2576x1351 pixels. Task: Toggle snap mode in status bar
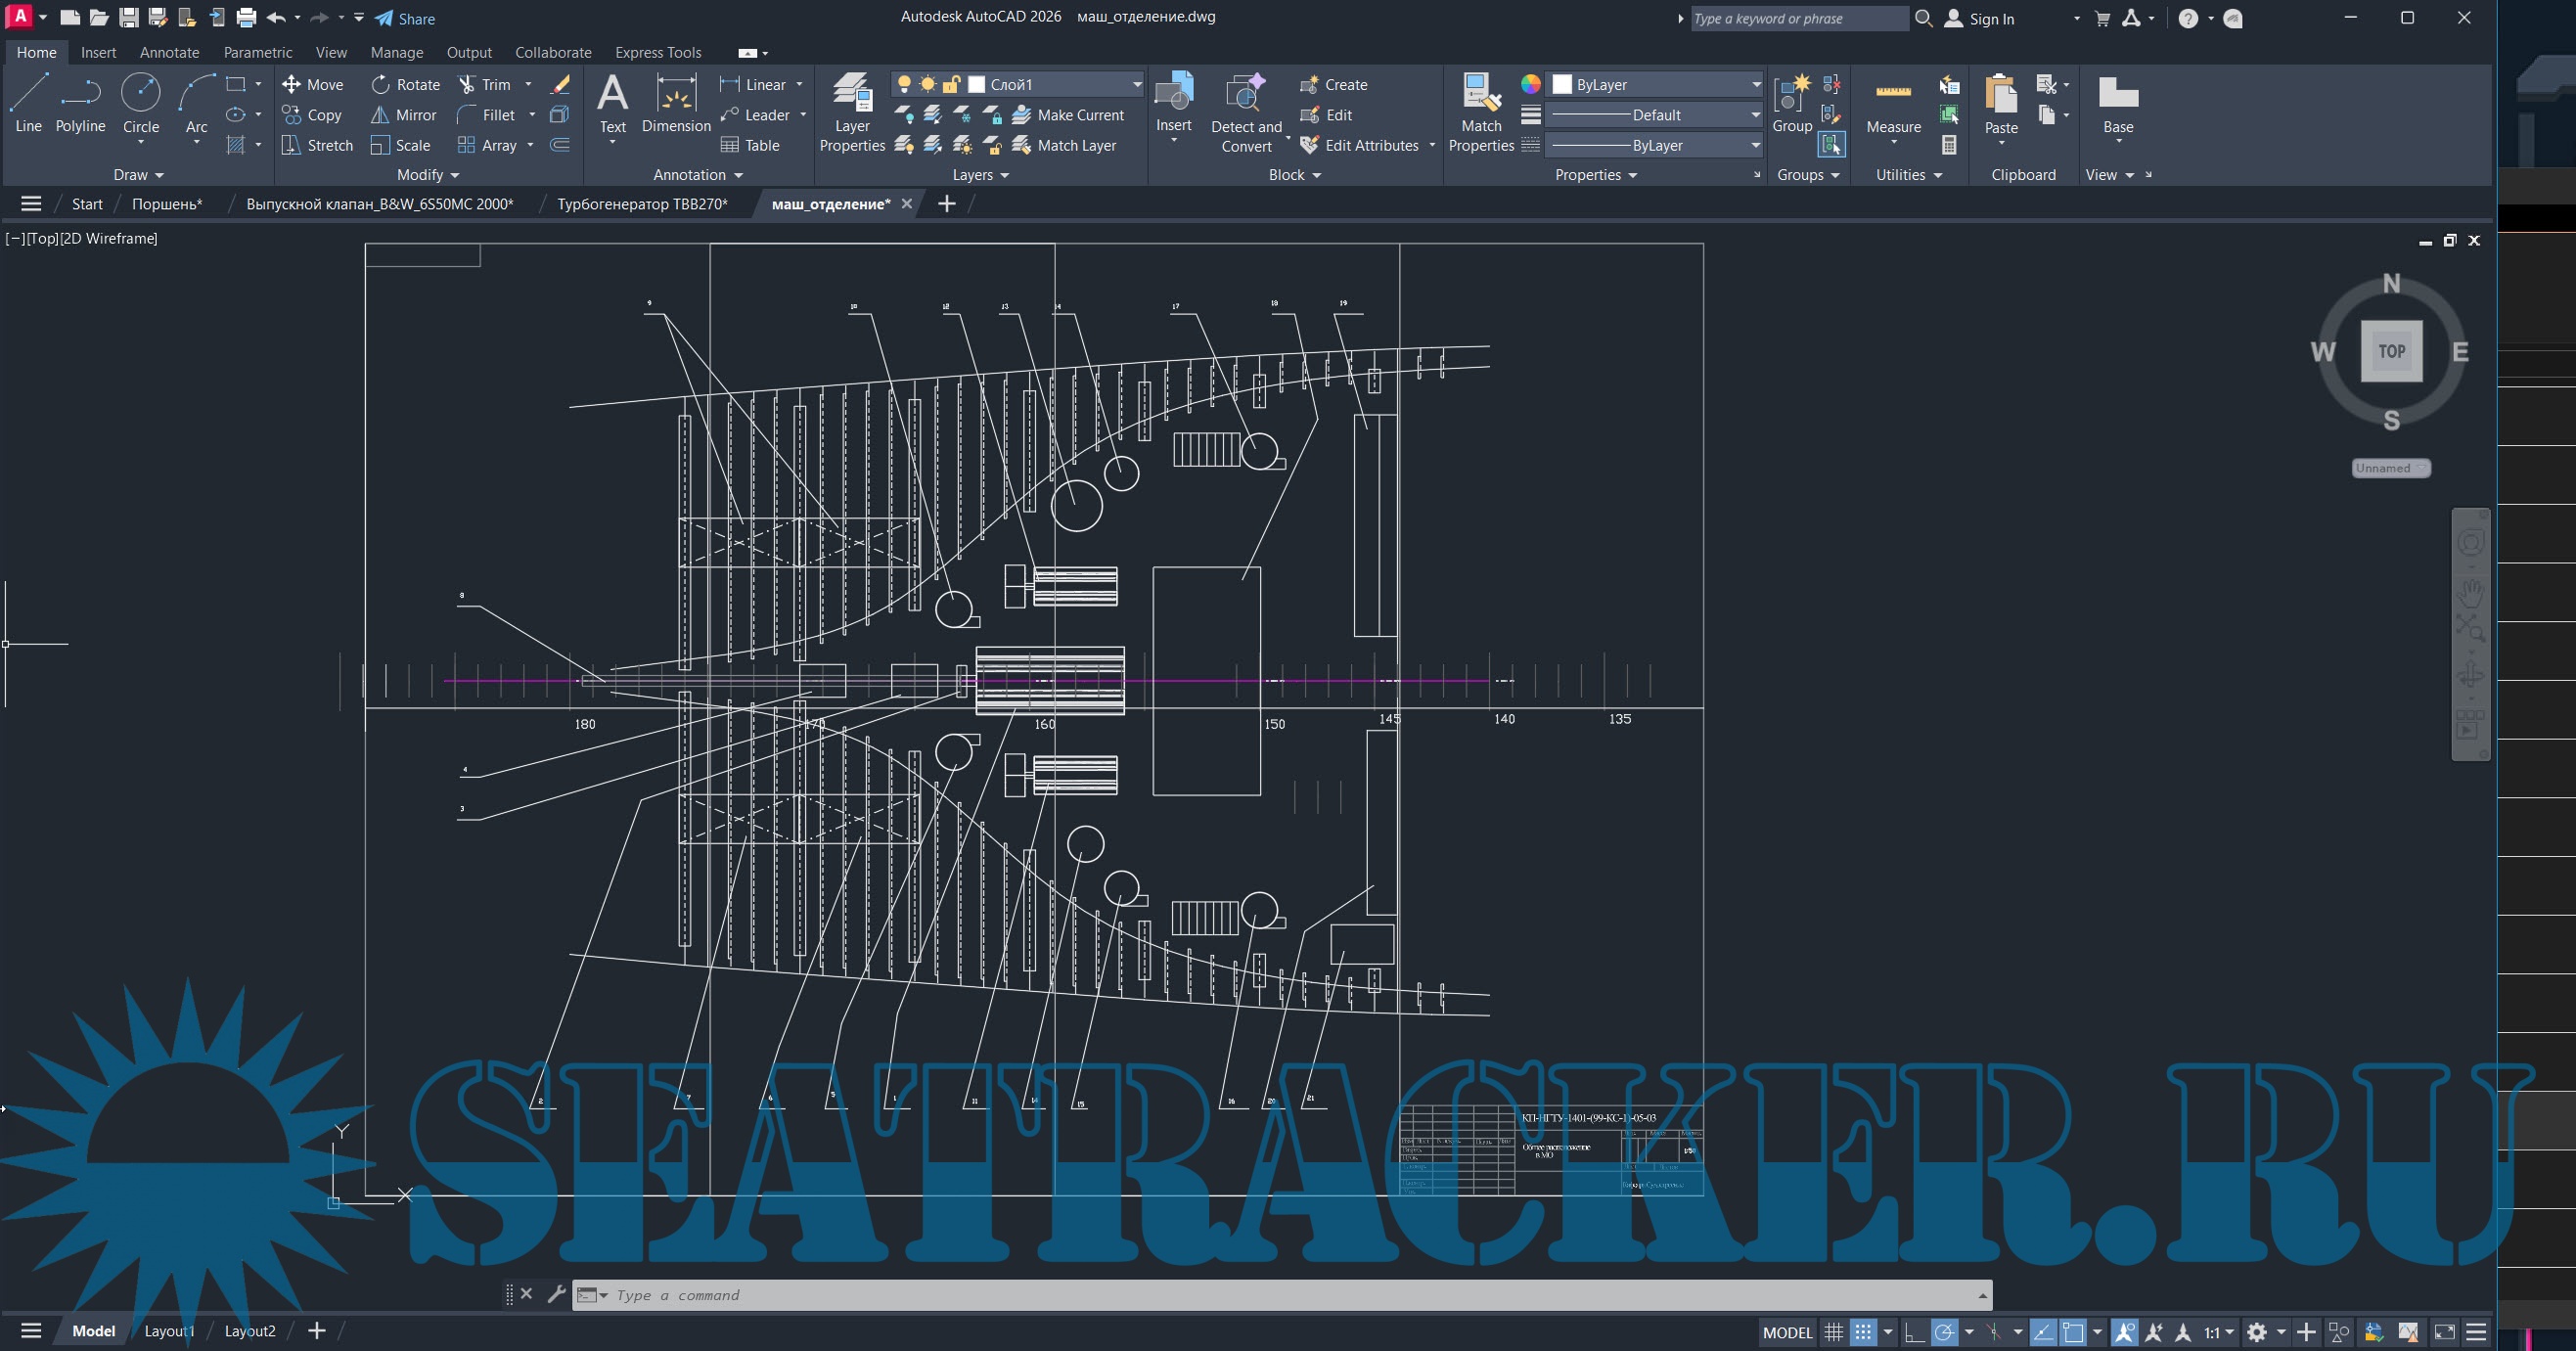[1862, 1332]
